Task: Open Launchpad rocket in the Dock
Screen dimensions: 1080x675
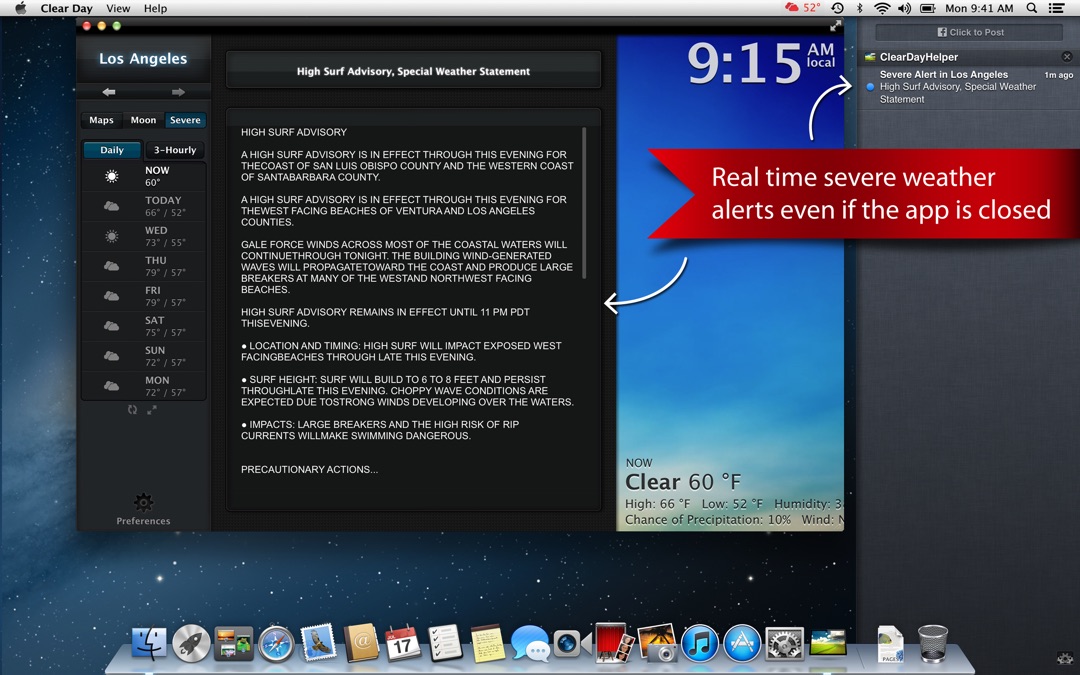Action: click(x=191, y=644)
